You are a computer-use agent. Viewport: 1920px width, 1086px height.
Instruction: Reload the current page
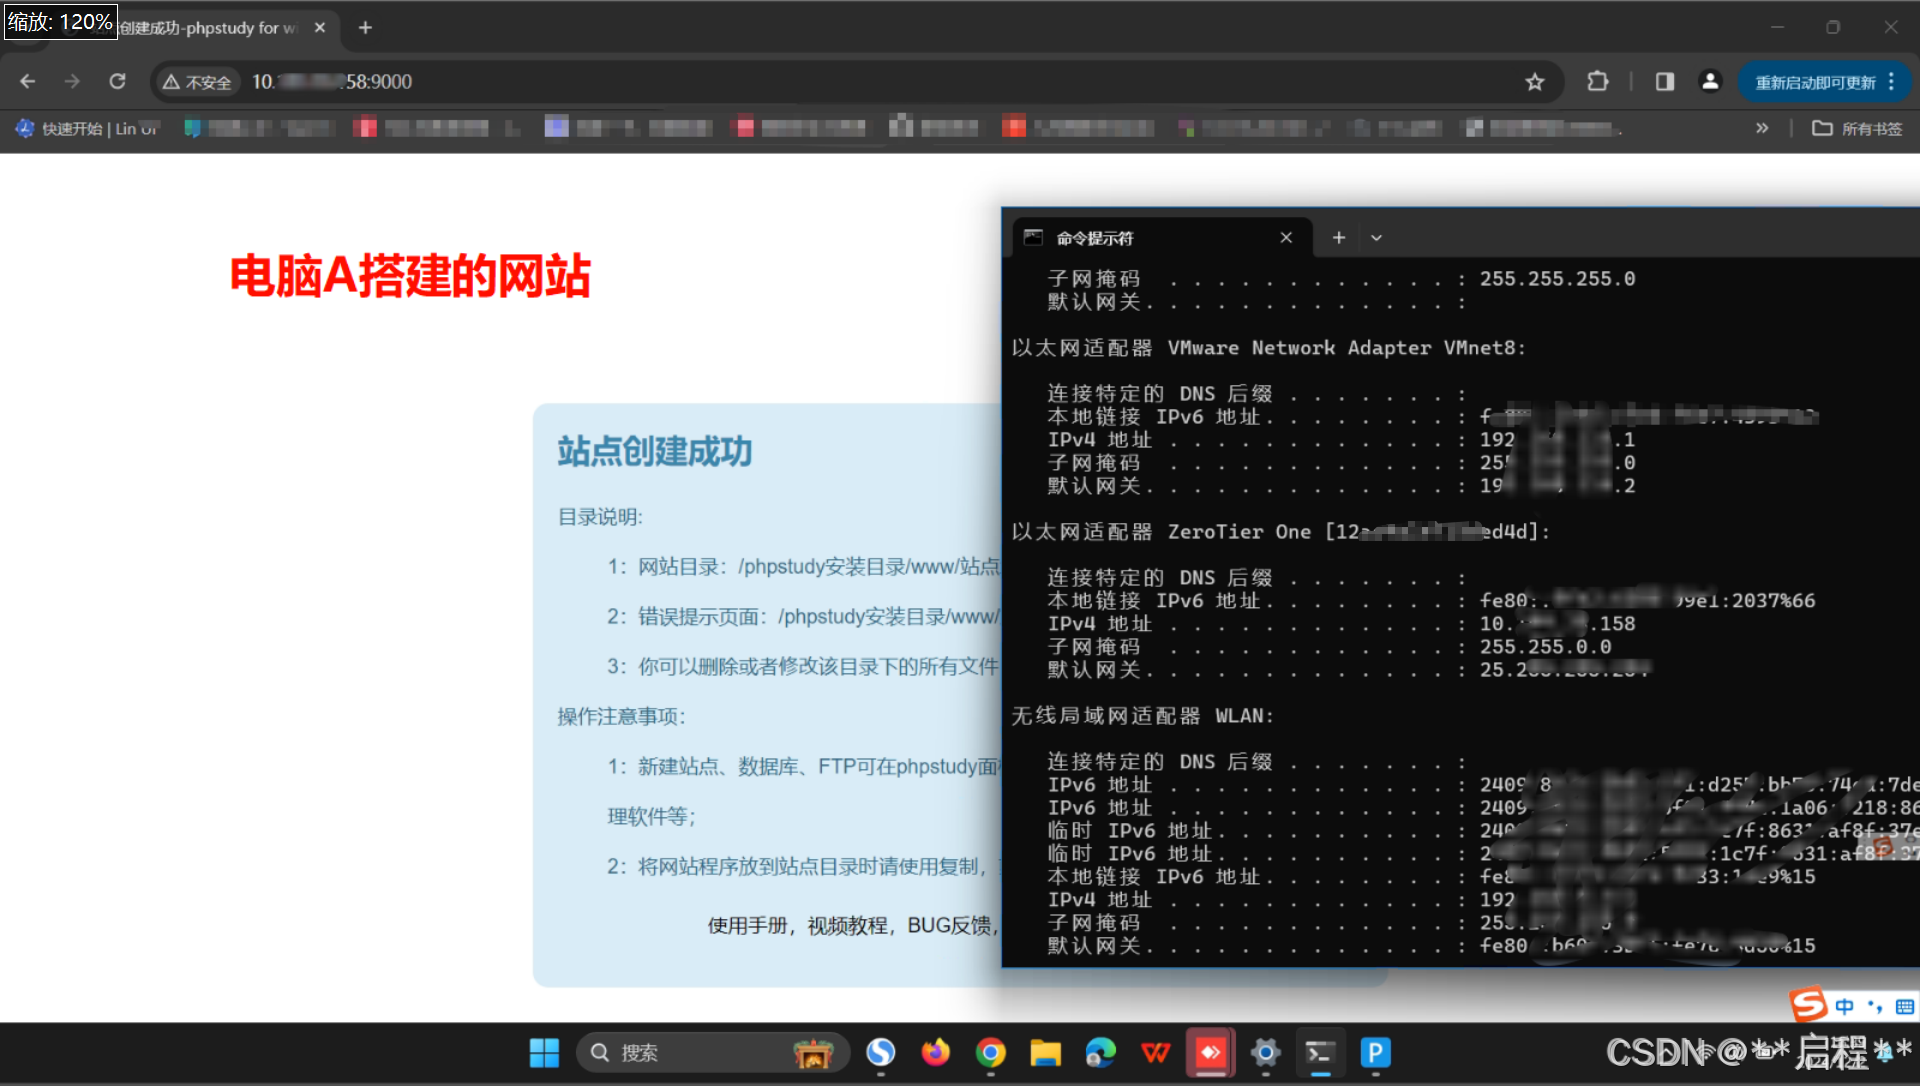[x=117, y=82]
